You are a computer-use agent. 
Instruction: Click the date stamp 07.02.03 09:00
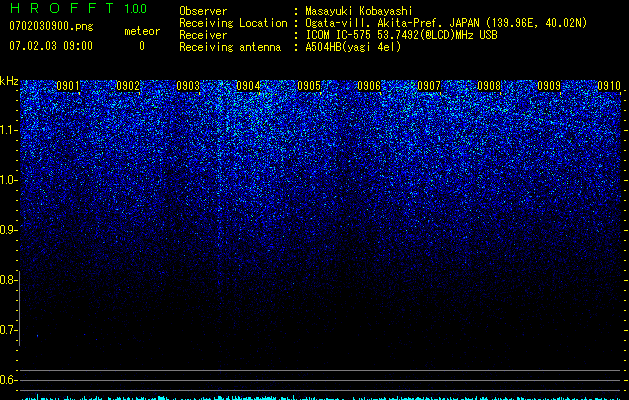pos(51,46)
